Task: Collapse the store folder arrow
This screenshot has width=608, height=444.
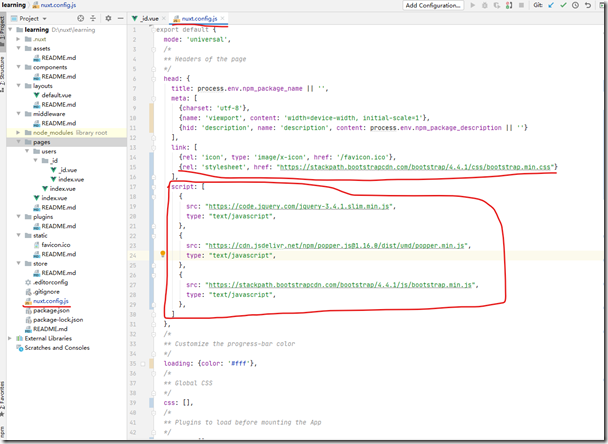Action: [x=18, y=264]
